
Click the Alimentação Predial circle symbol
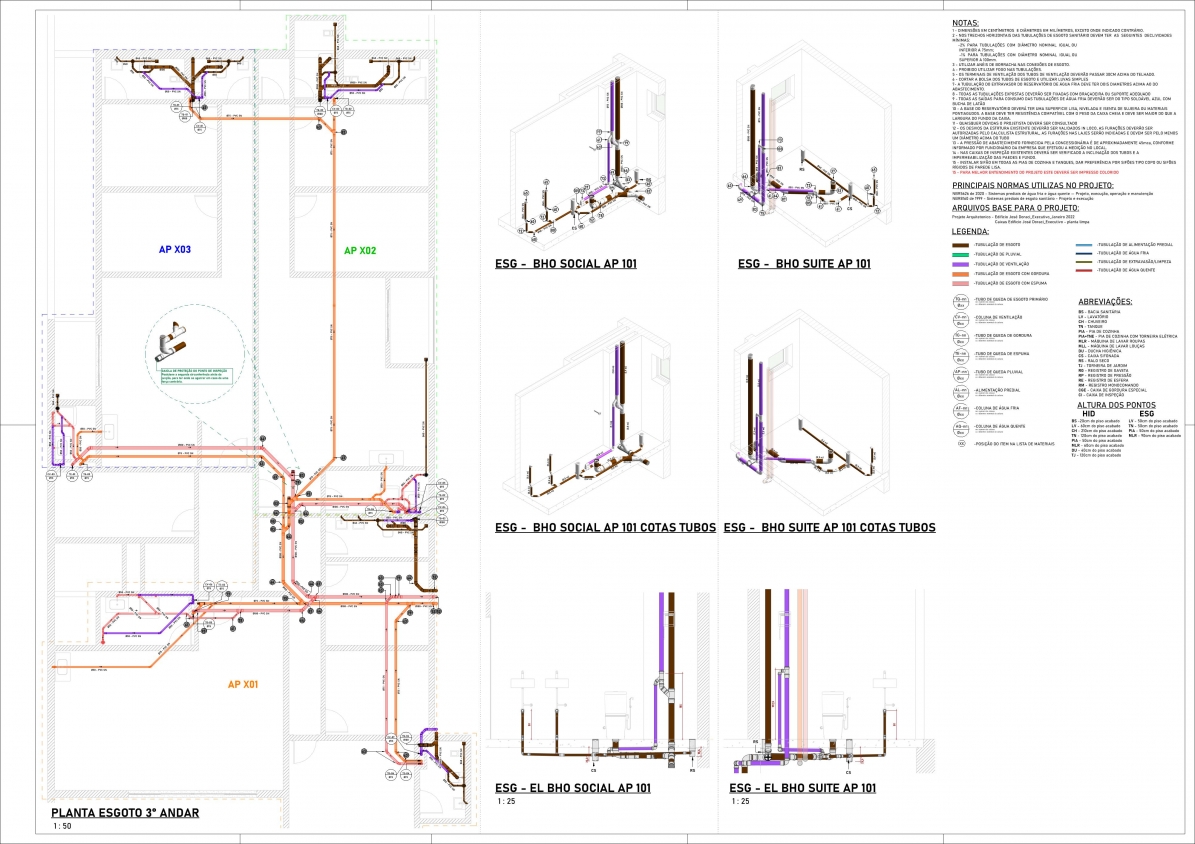click(960, 392)
